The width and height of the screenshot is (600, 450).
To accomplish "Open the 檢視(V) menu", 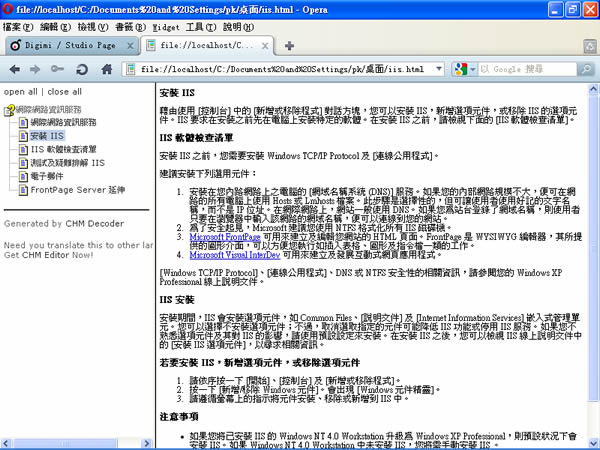I will 93,27.
